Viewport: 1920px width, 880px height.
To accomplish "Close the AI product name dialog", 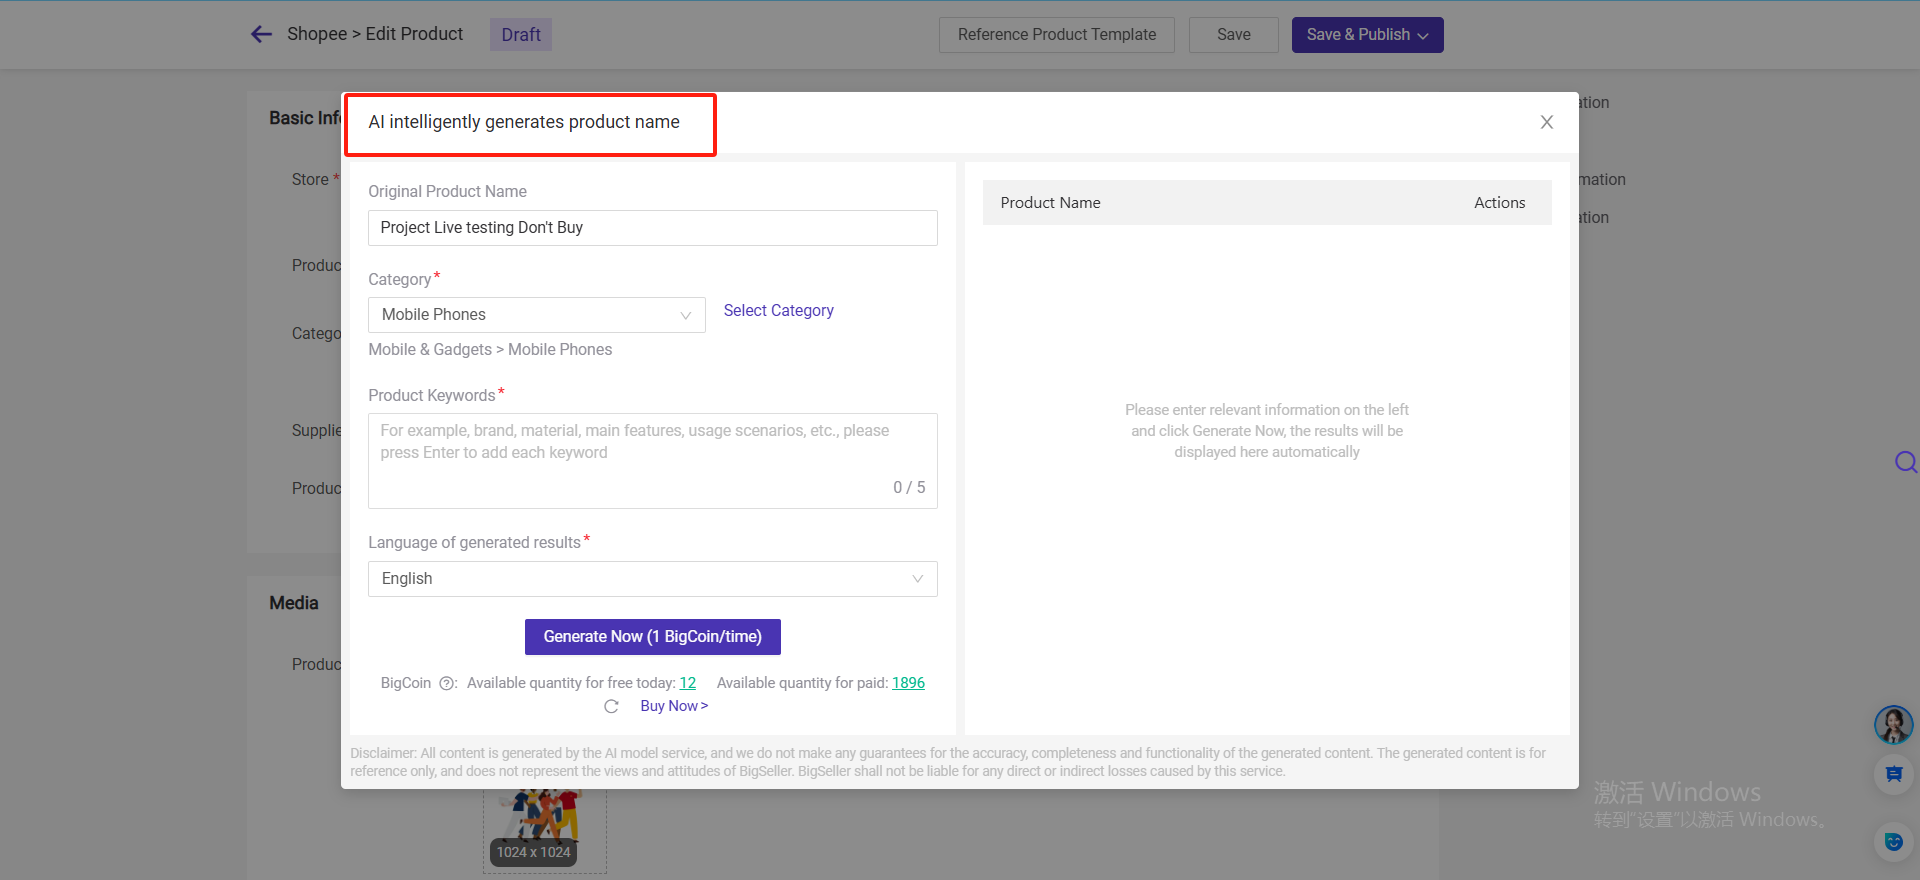I will tap(1546, 122).
